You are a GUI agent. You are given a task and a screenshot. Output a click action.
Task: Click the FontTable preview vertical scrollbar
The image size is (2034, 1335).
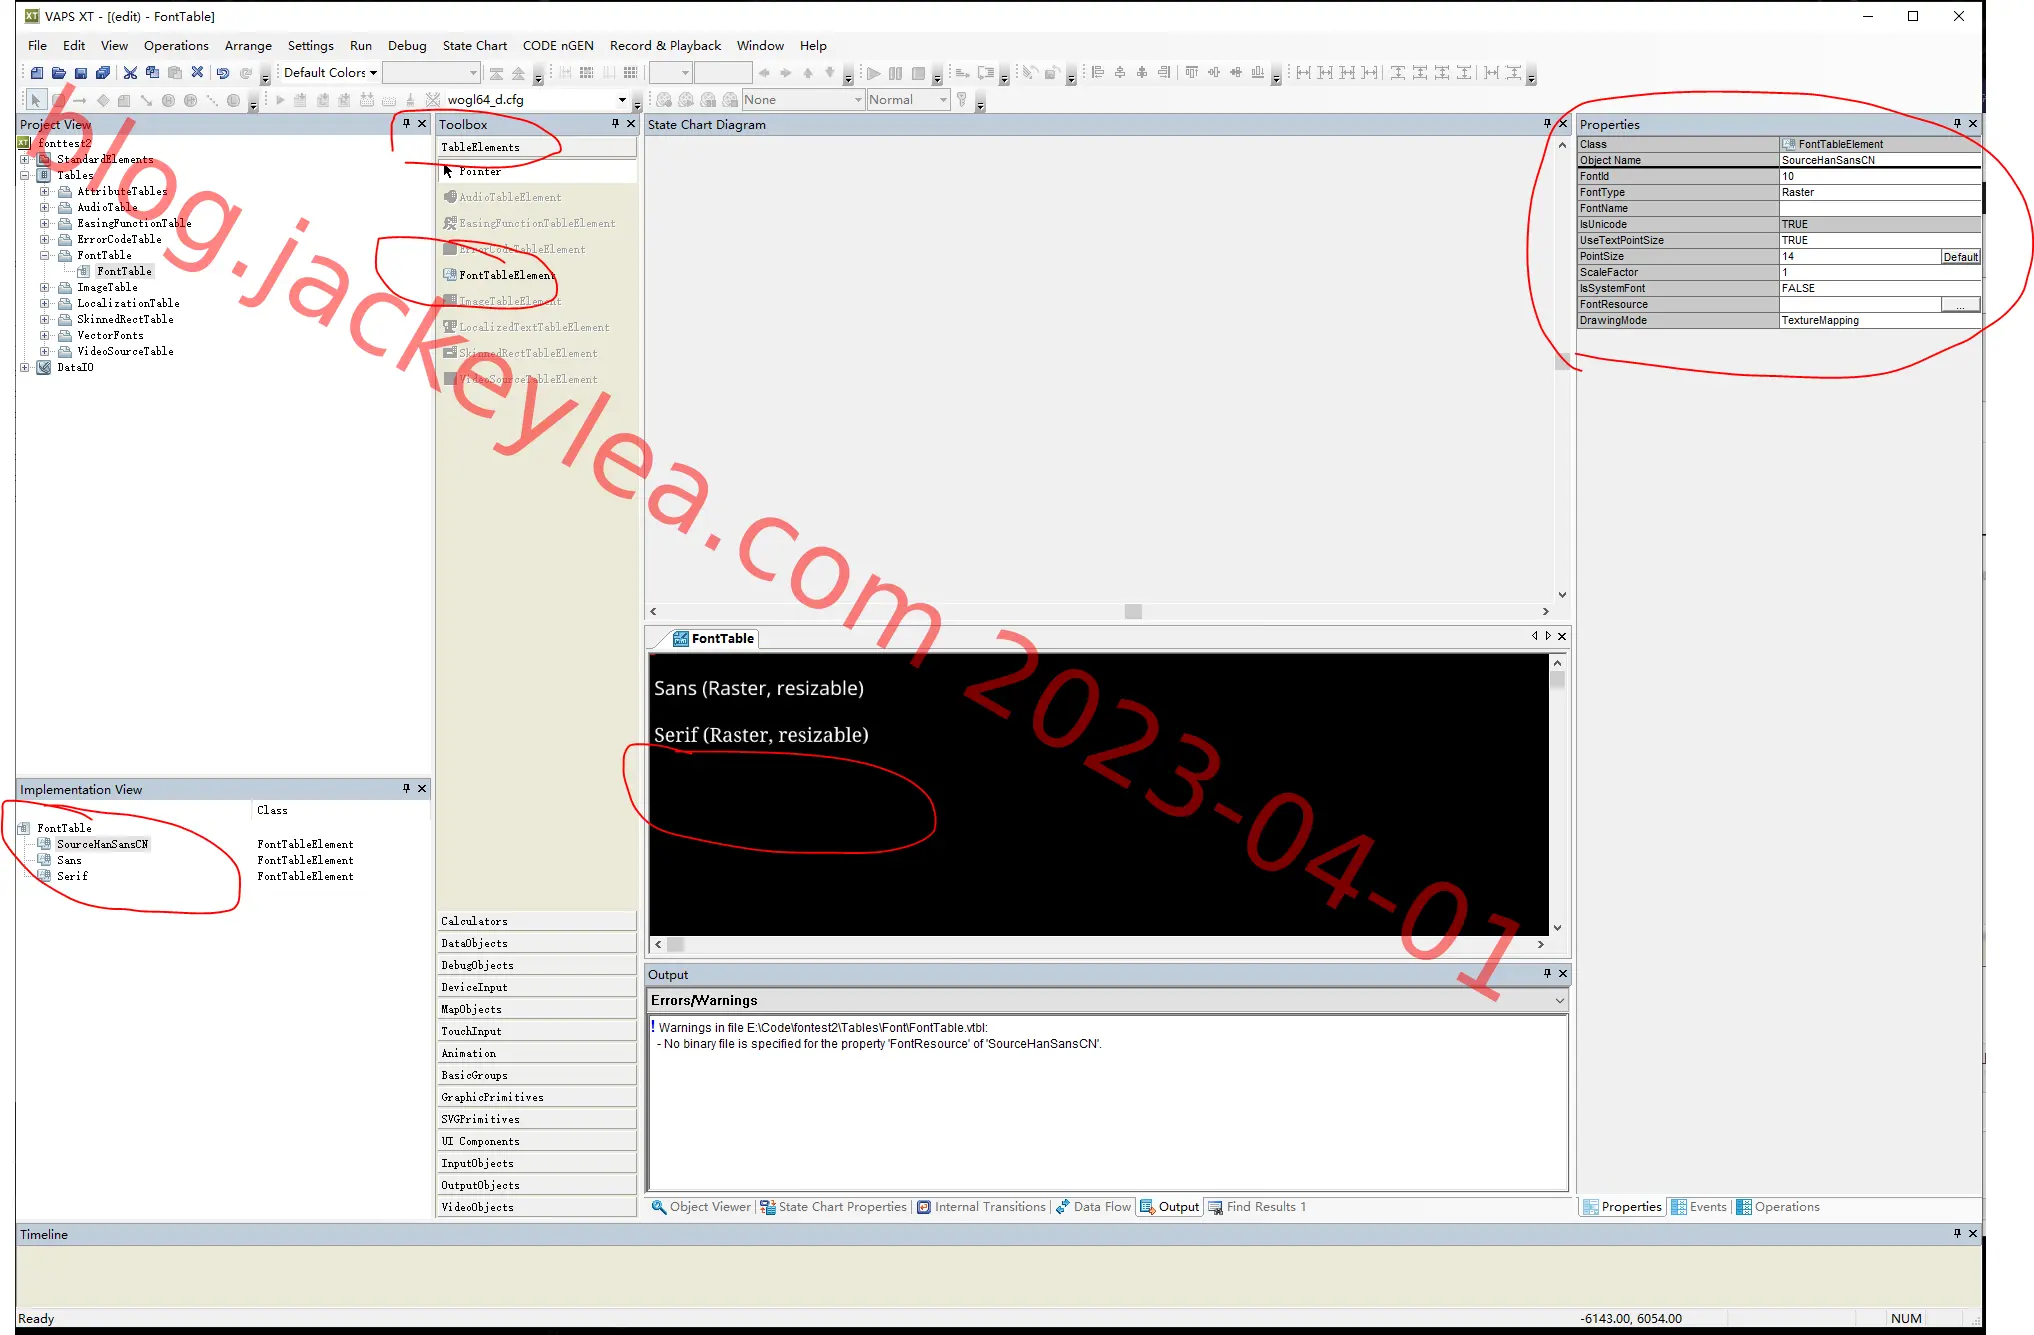click(x=1557, y=795)
